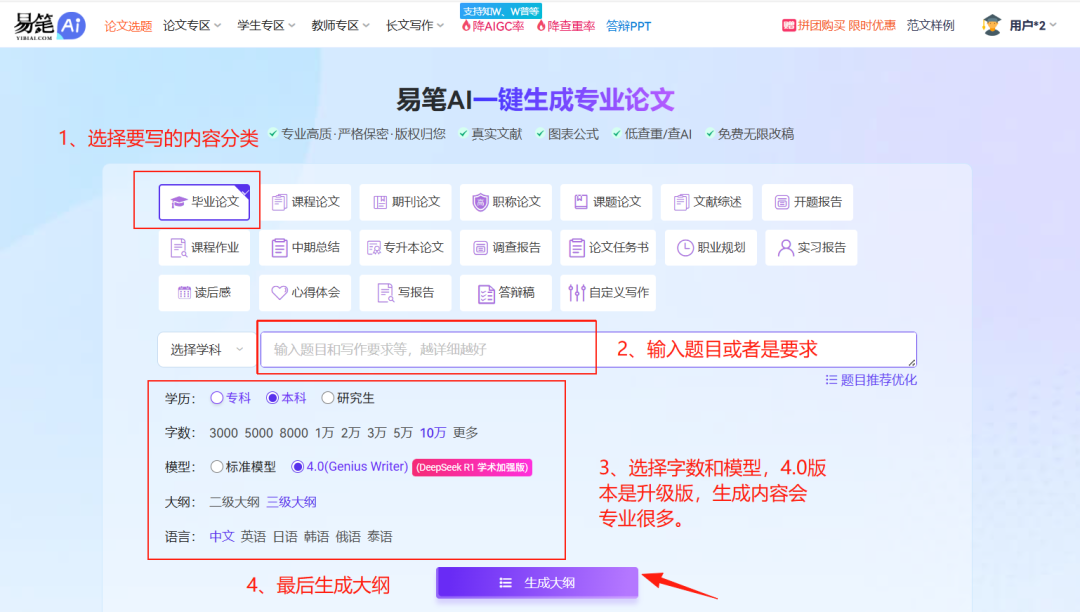
Task: Select the 调查报告 category
Action: [x=506, y=247]
